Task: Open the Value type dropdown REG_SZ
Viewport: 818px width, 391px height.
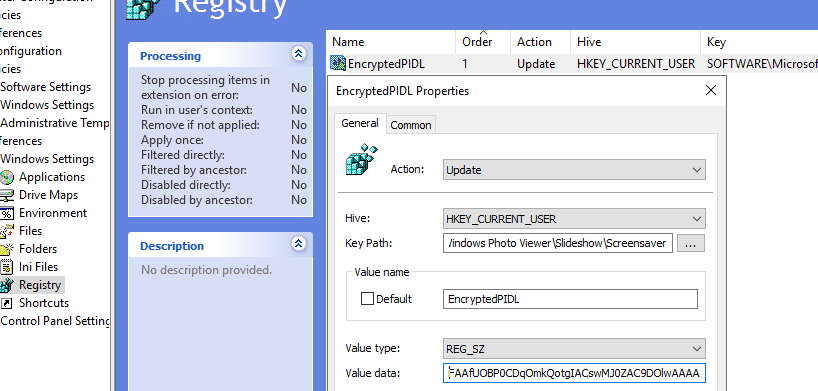Action: [574, 349]
